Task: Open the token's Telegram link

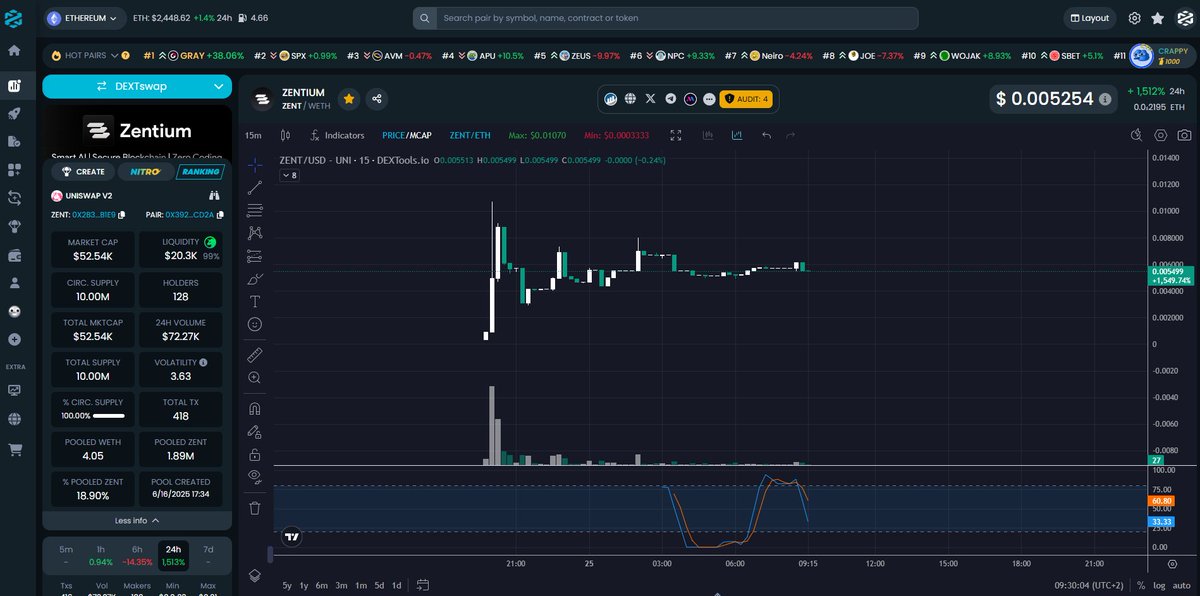Action: click(671, 99)
